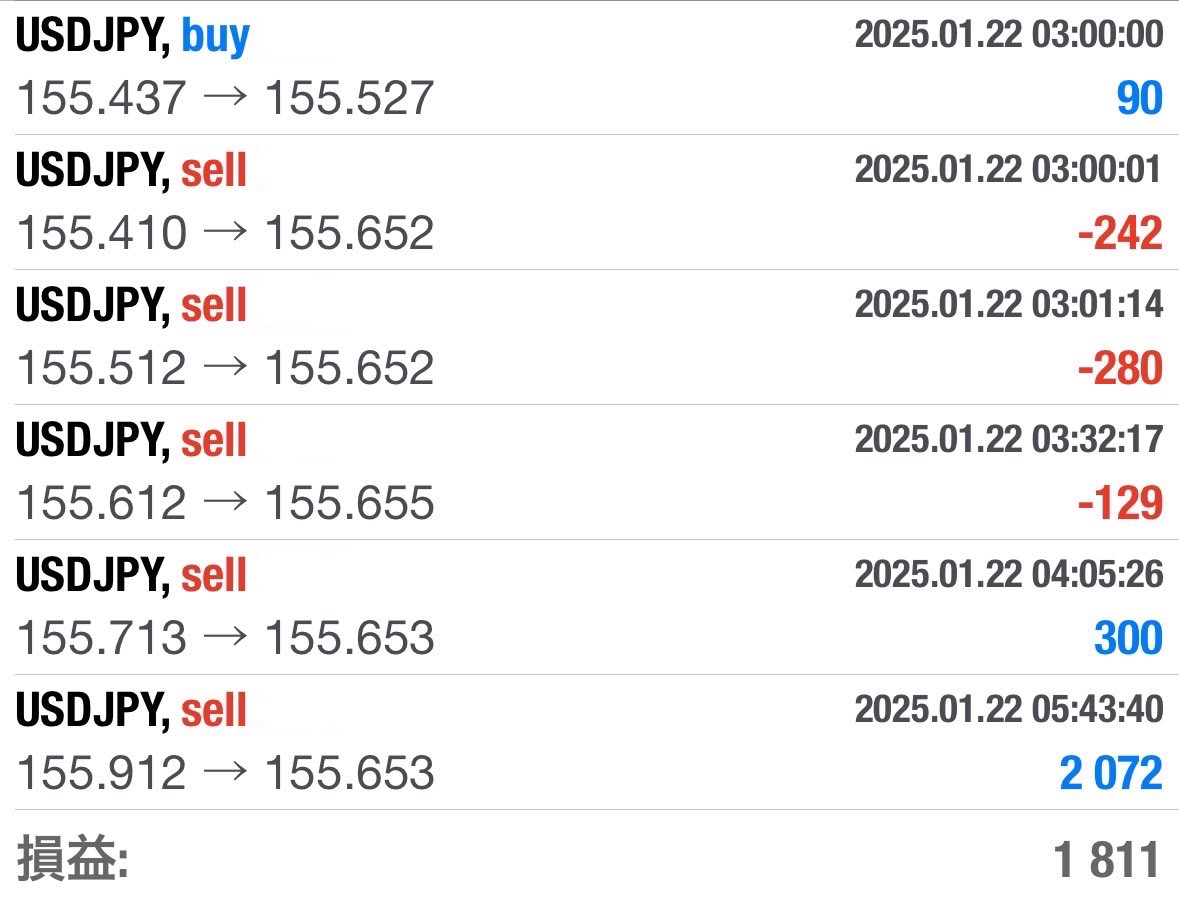Click the loss value -280
Image resolution: width=1179 pixels, height=897 pixels.
tap(1120, 369)
